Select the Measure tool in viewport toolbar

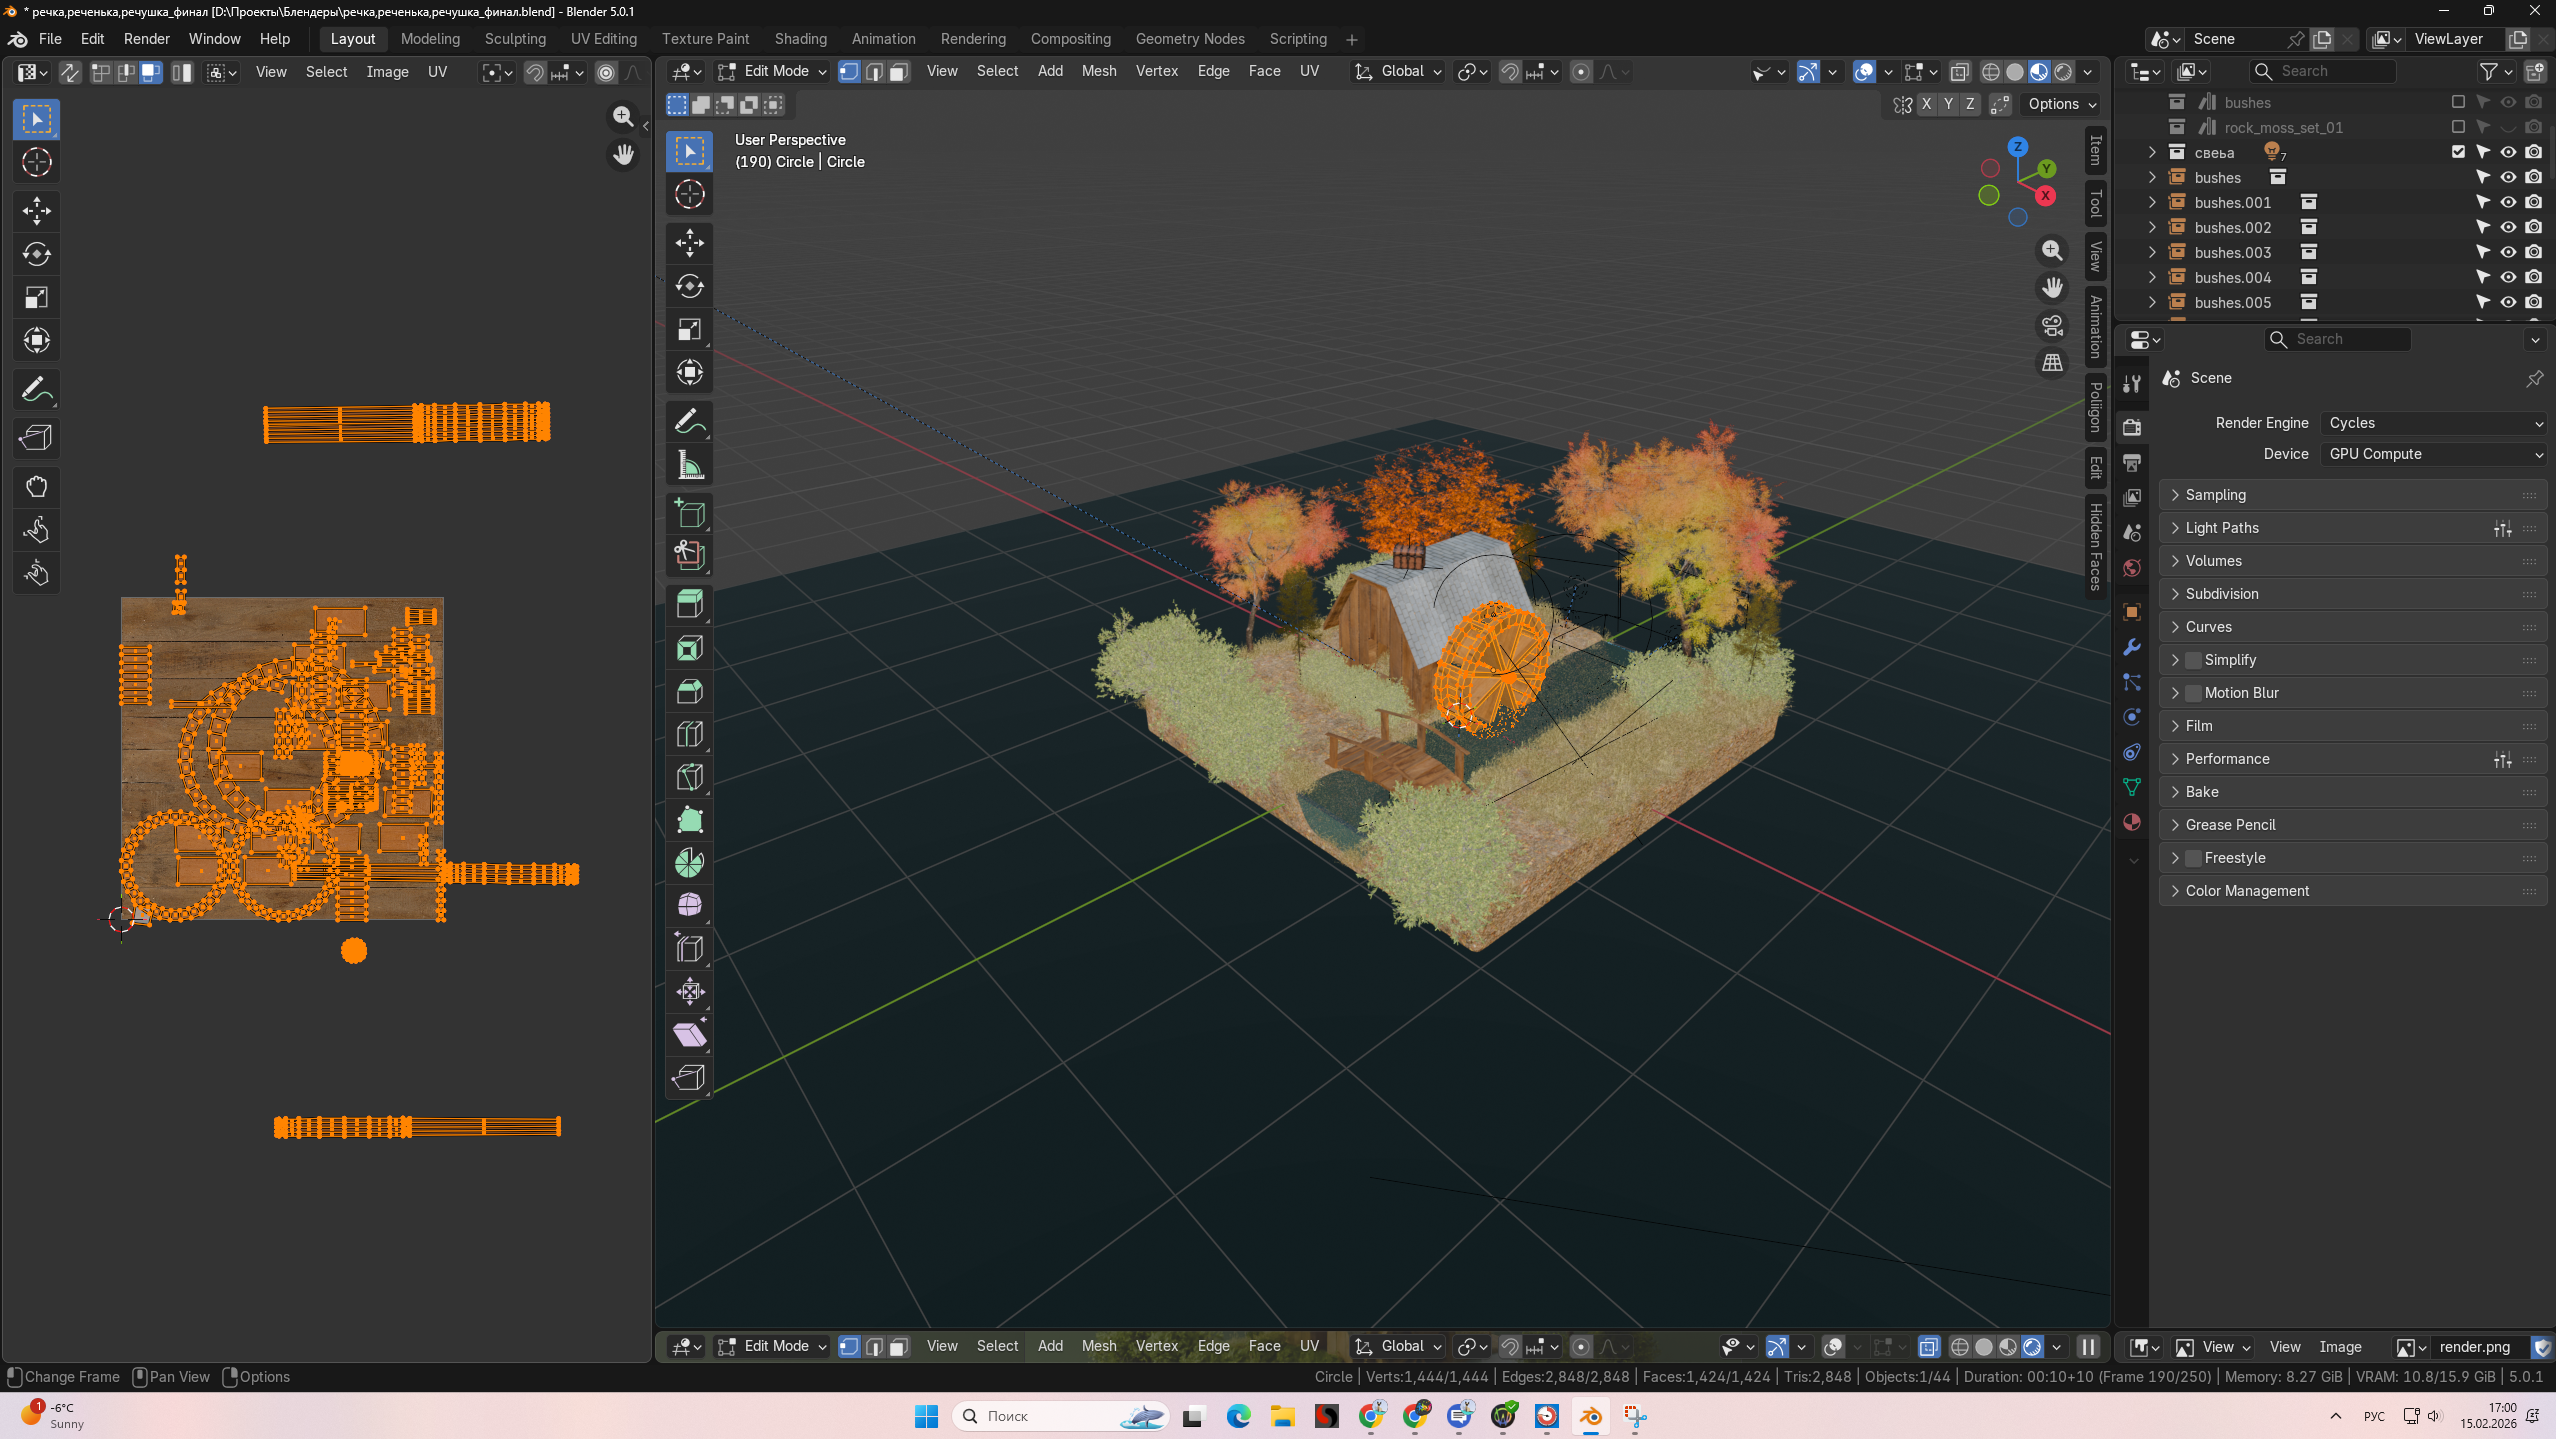(x=689, y=466)
